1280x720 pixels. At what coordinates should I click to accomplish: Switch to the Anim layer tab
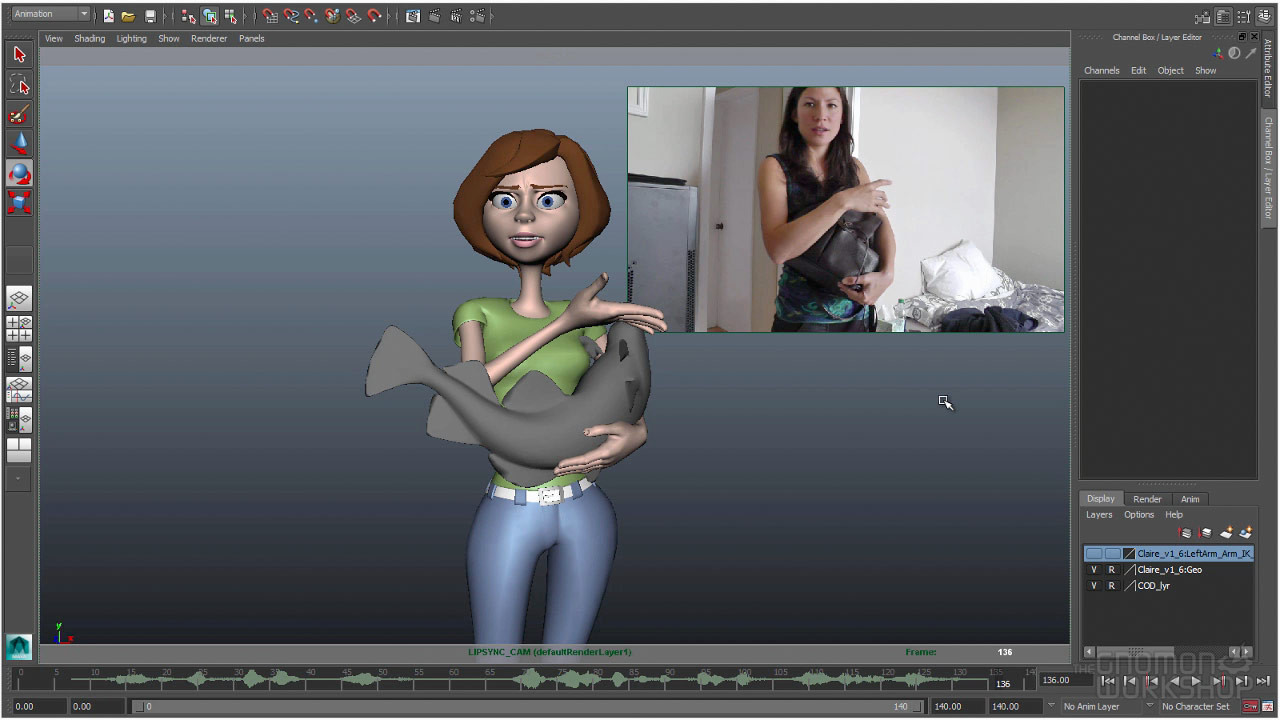click(x=1189, y=499)
